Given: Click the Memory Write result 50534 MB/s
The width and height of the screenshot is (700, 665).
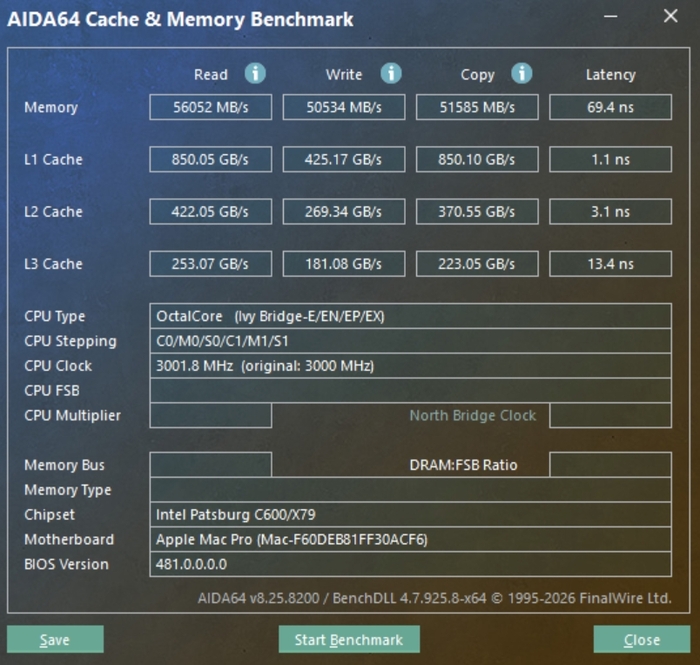Looking at the screenshot, I should pos(343,107).
